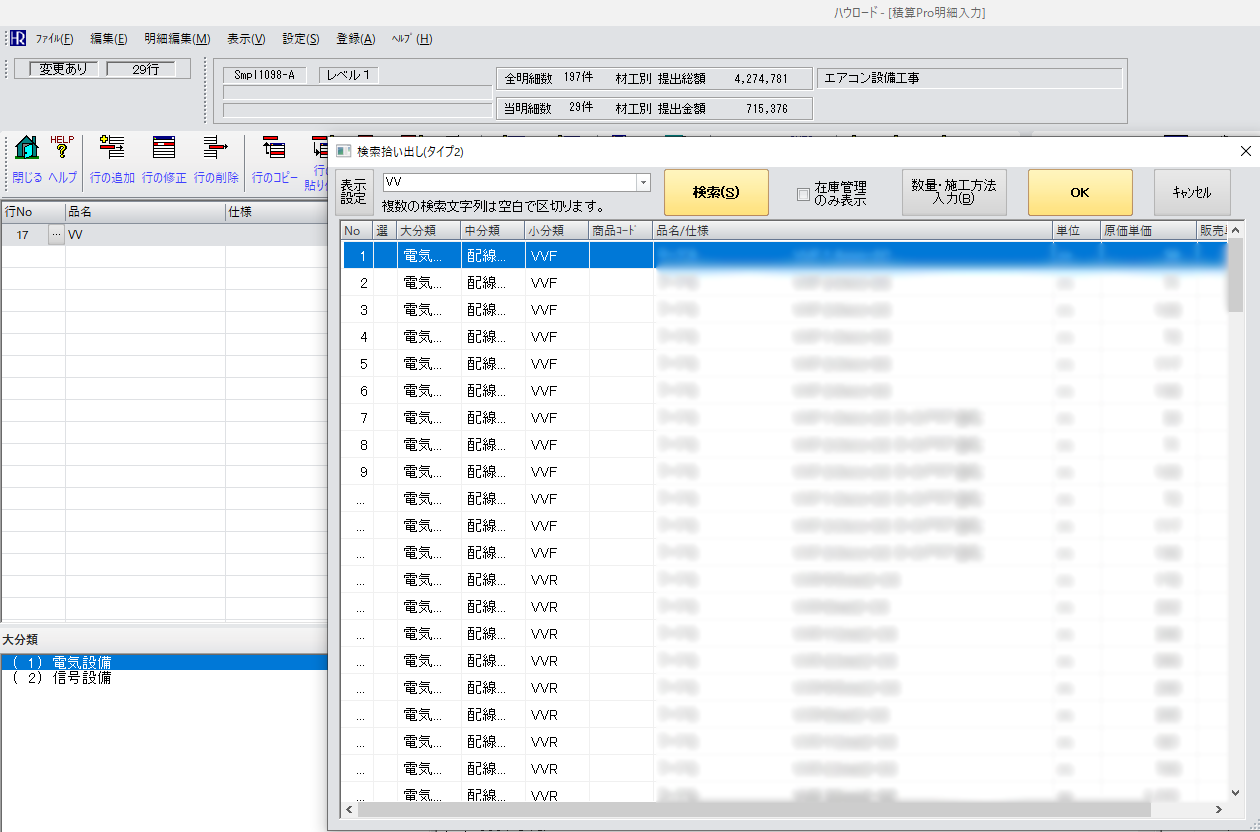Enable 在庫管理のみ表示 checkbox
The image size is (1260, 832).
click(x=803, y=194)
